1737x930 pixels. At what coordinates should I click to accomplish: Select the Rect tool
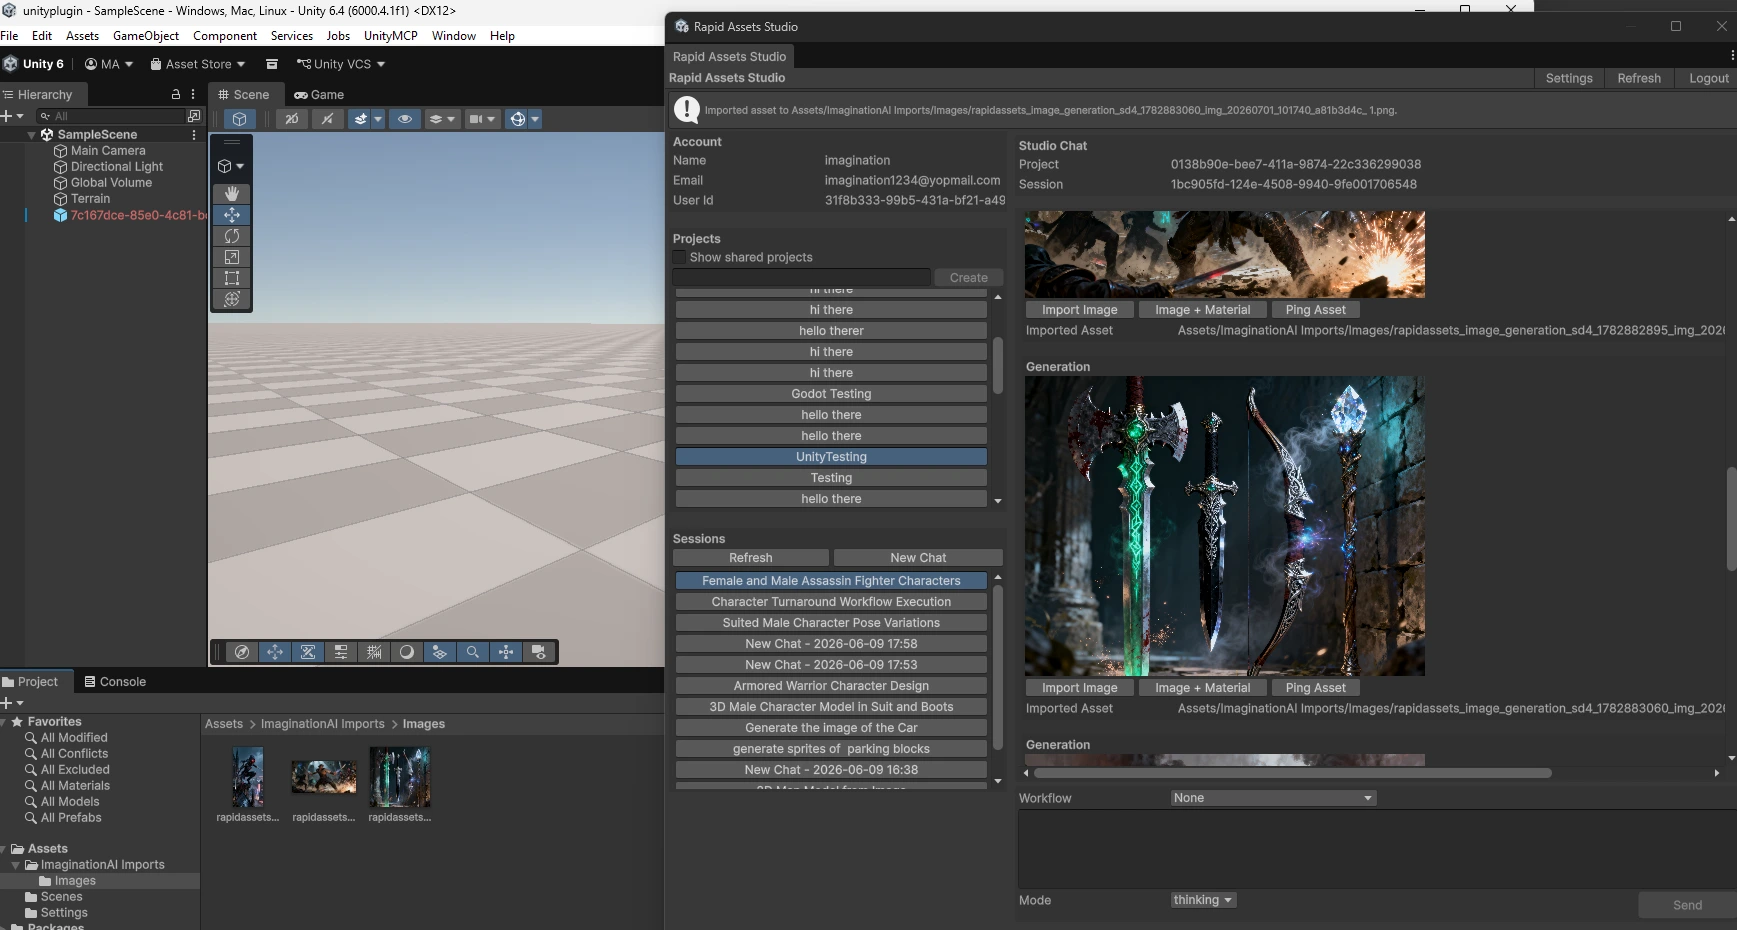(x=232, y=278)
